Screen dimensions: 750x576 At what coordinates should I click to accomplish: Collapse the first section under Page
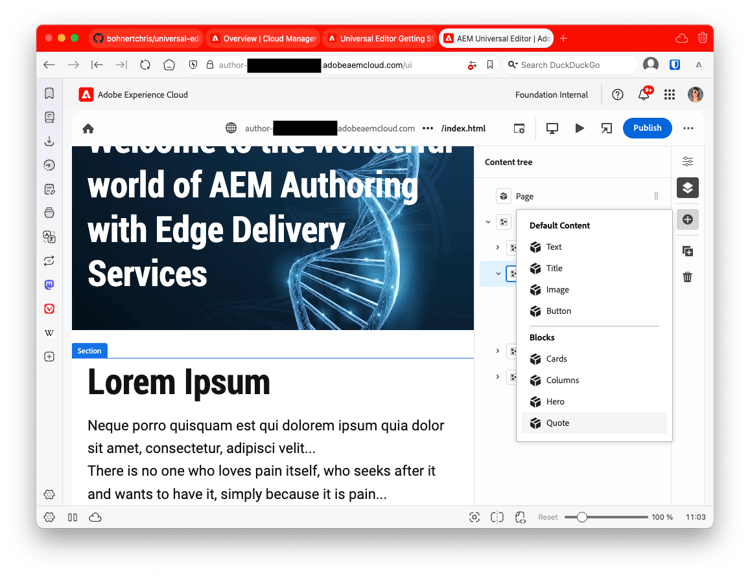tap(488, 222)
